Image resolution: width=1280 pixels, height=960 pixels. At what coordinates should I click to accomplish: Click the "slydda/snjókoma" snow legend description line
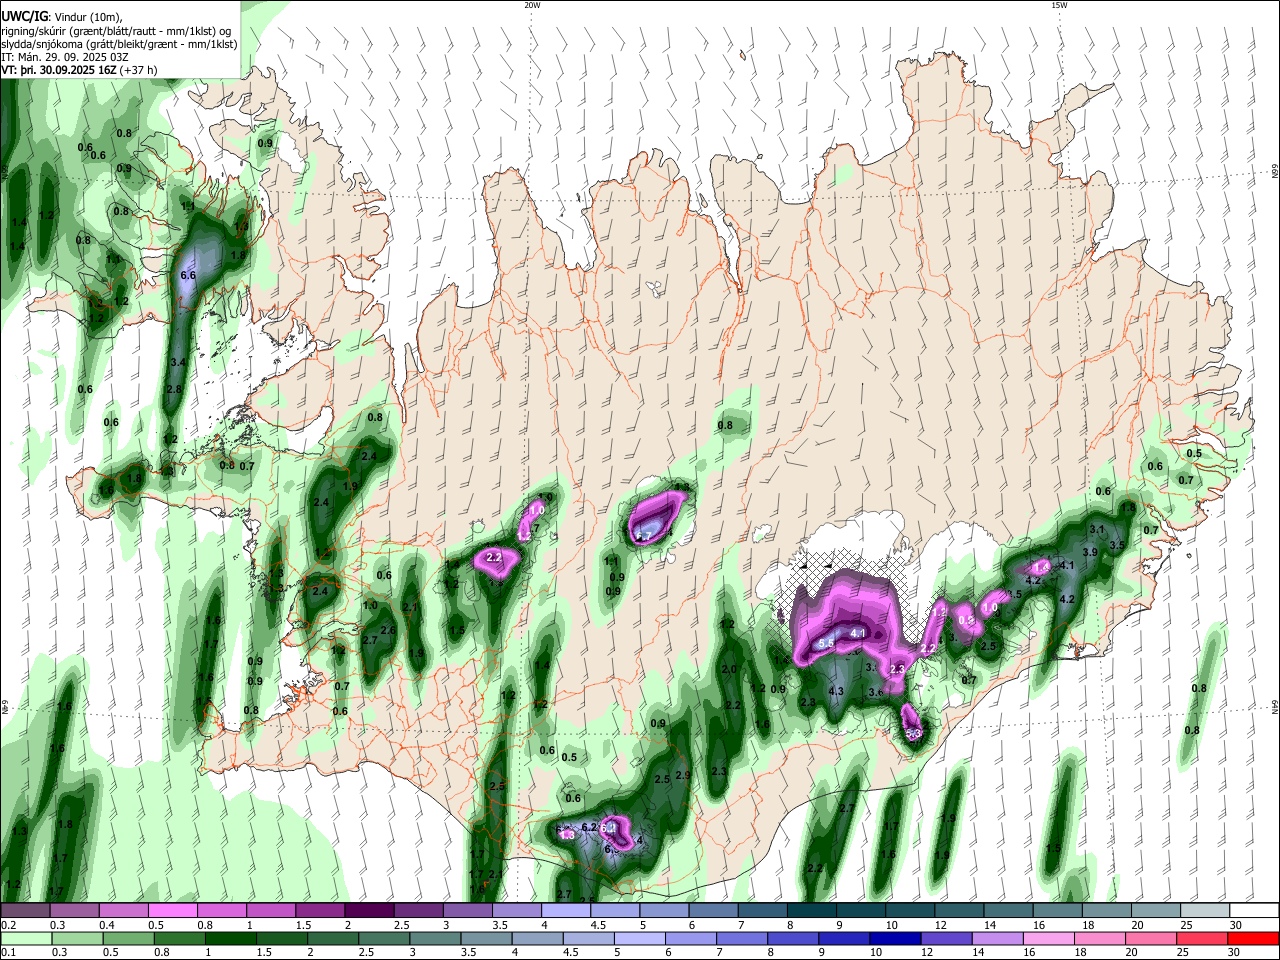point(119,44)
